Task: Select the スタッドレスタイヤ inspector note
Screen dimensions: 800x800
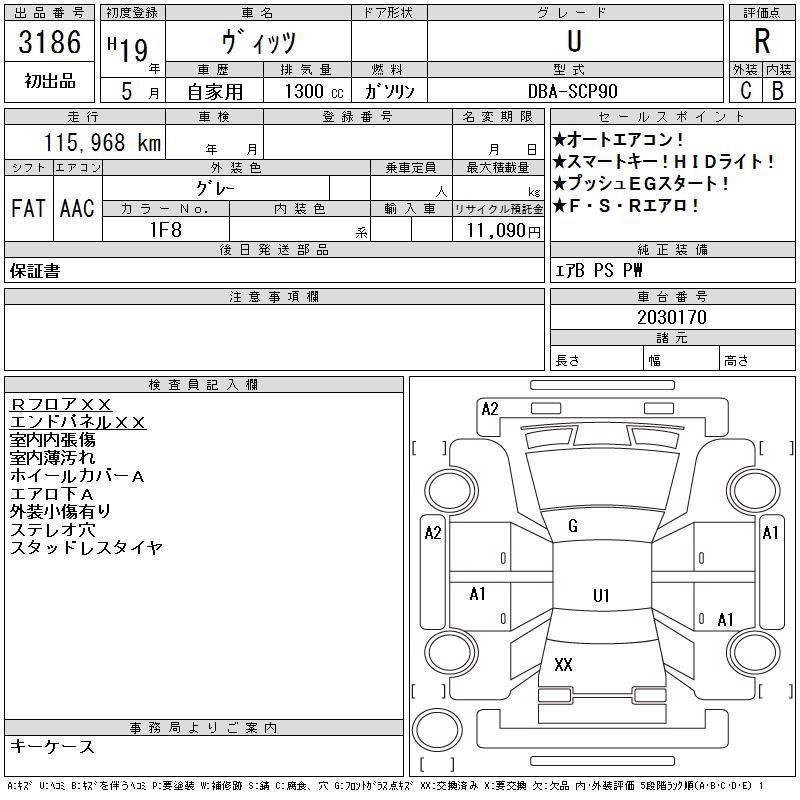Action: click(x=86, y=548)
